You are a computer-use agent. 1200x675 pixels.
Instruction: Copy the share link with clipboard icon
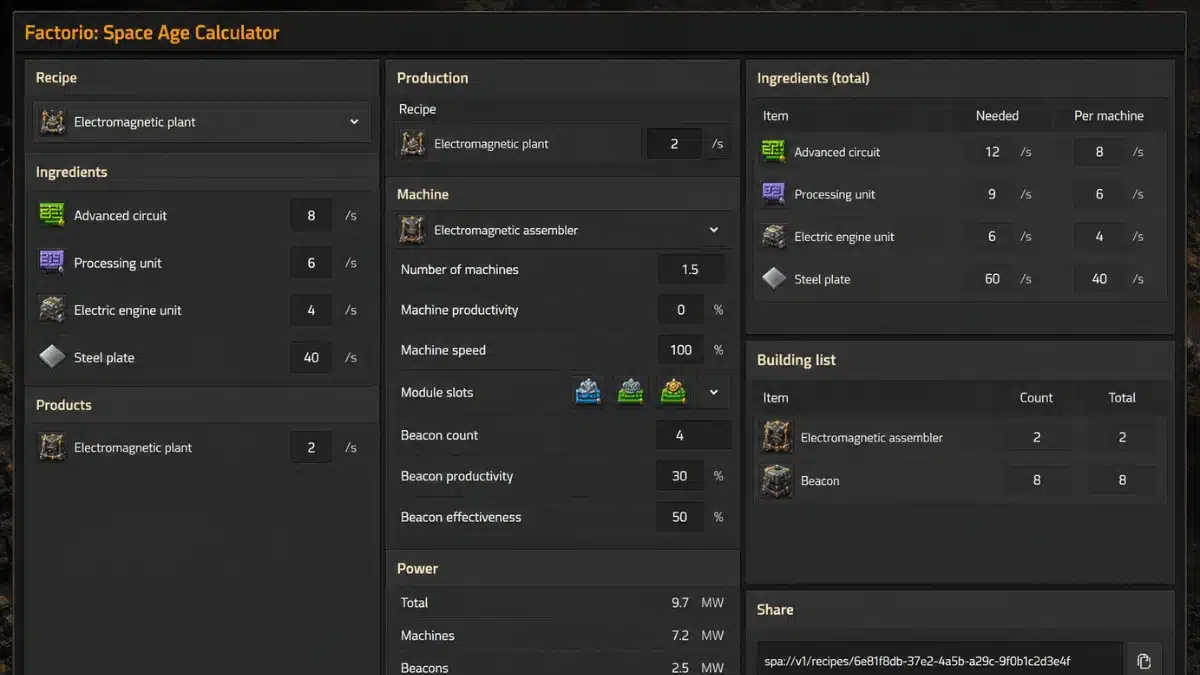[1144, 661]
